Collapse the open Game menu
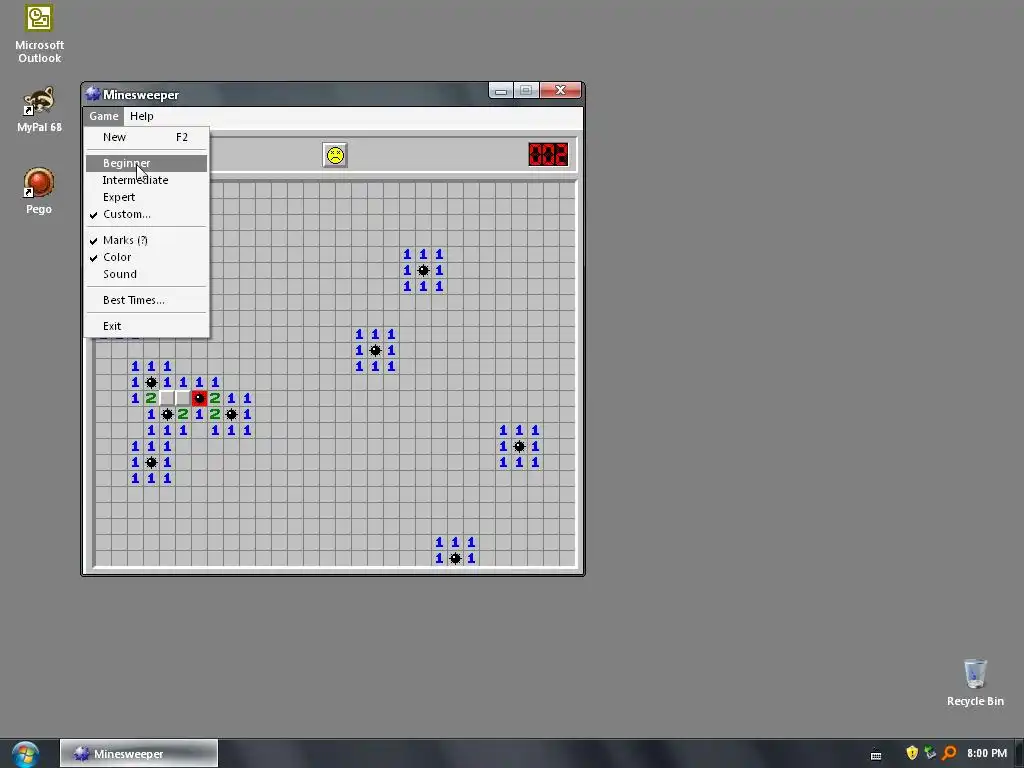The width and height of the screenshot is (1024, 768). tap(104, 116)
